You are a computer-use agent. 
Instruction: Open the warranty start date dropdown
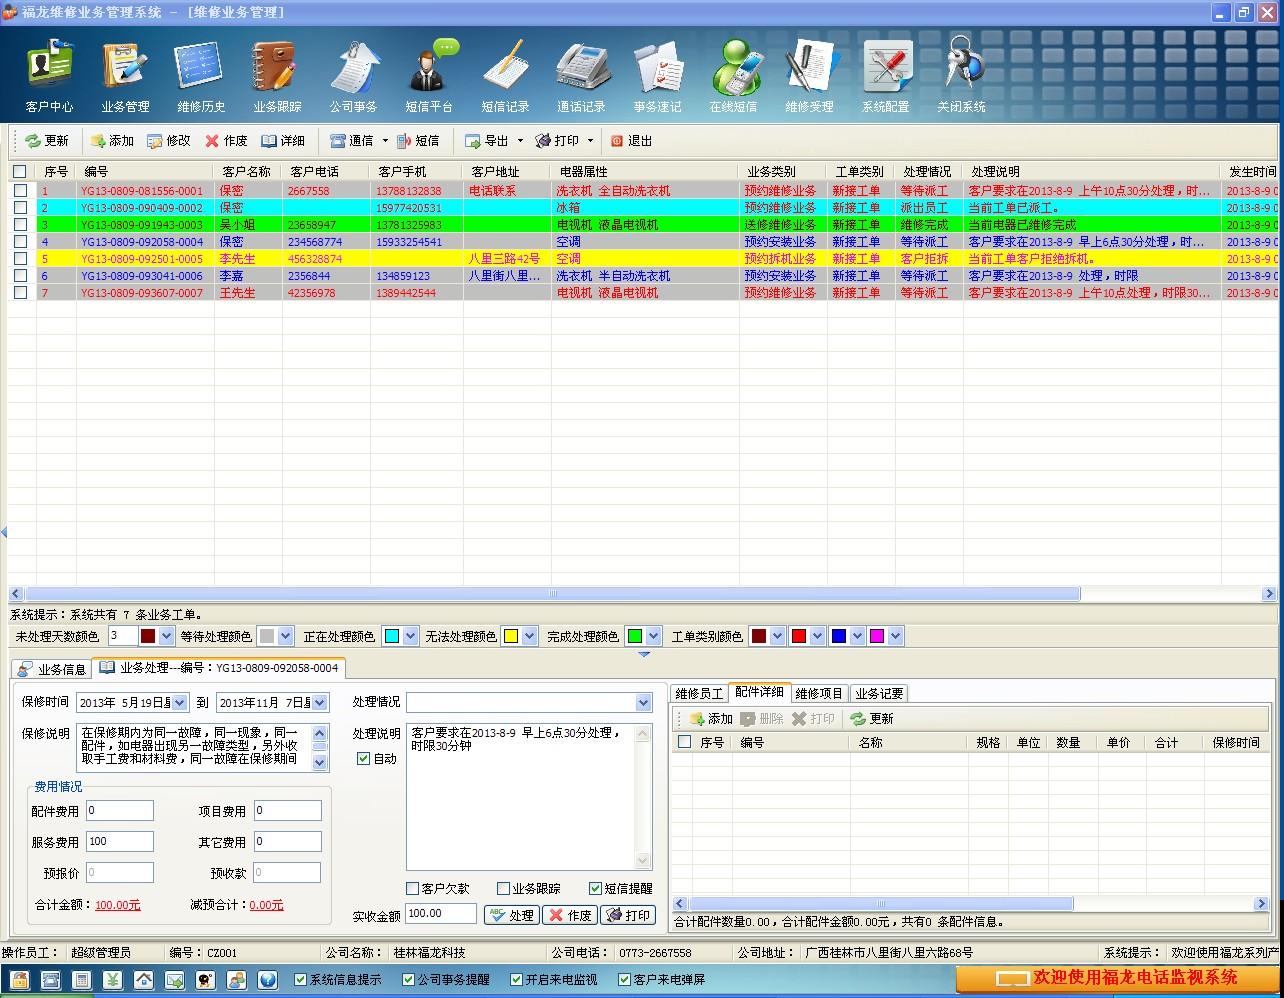click(x=180, y=702)
